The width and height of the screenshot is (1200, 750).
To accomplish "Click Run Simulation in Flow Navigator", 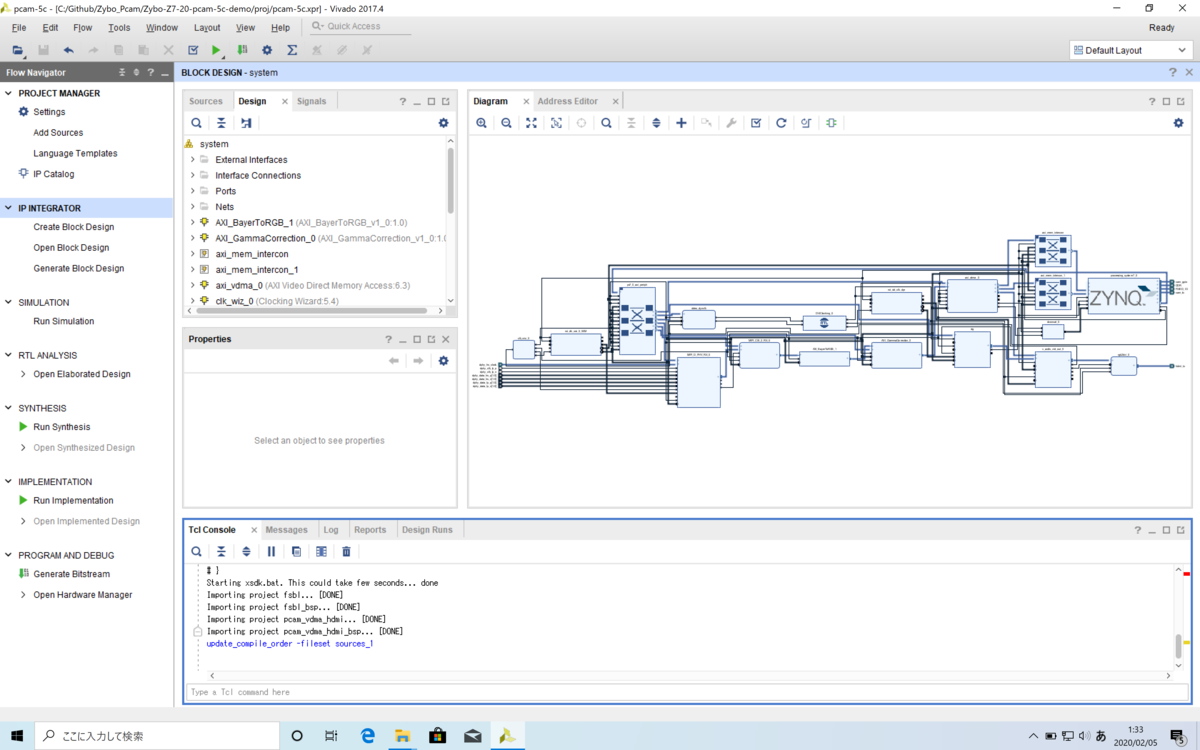I will coord(64,321).
